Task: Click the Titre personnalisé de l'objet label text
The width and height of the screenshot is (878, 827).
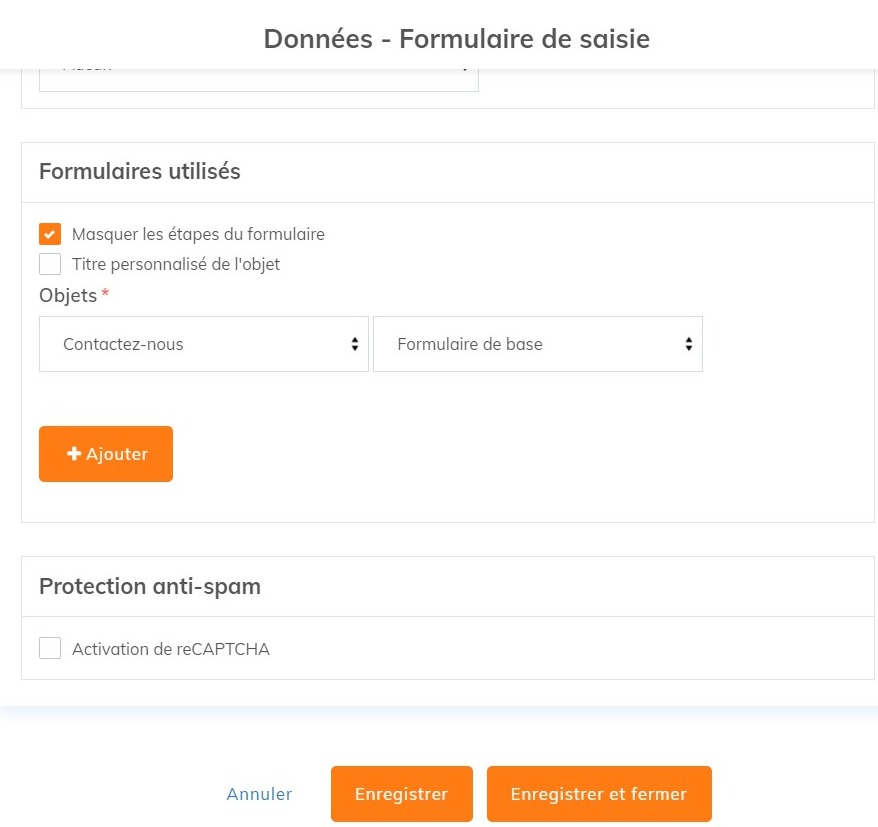Action: (x=176, y=265)
